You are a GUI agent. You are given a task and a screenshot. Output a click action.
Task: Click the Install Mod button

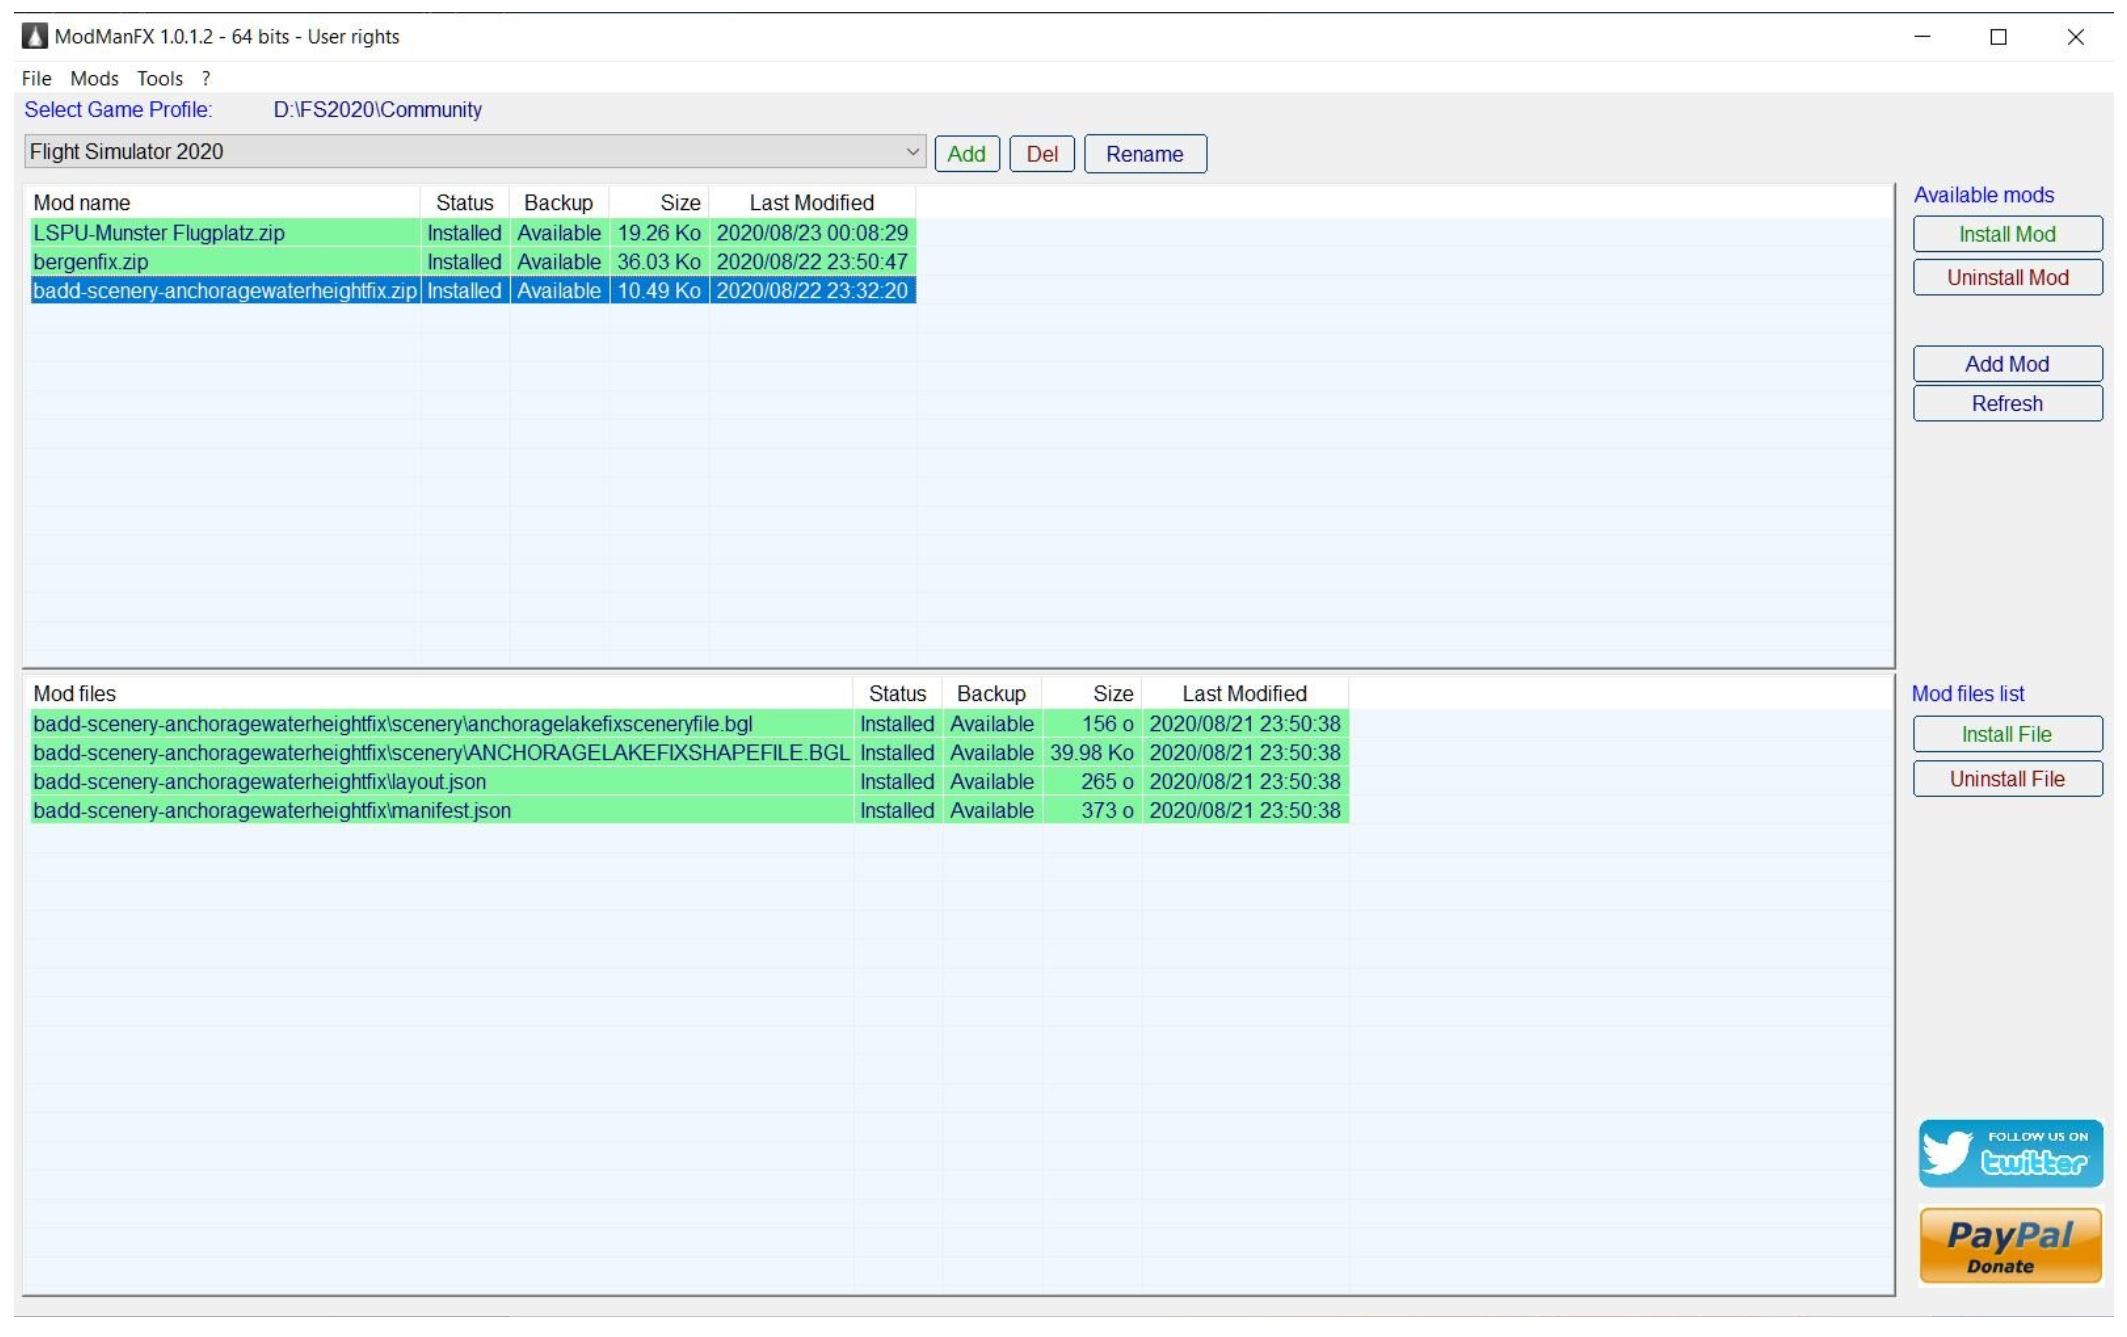[x=2006, y=234]
